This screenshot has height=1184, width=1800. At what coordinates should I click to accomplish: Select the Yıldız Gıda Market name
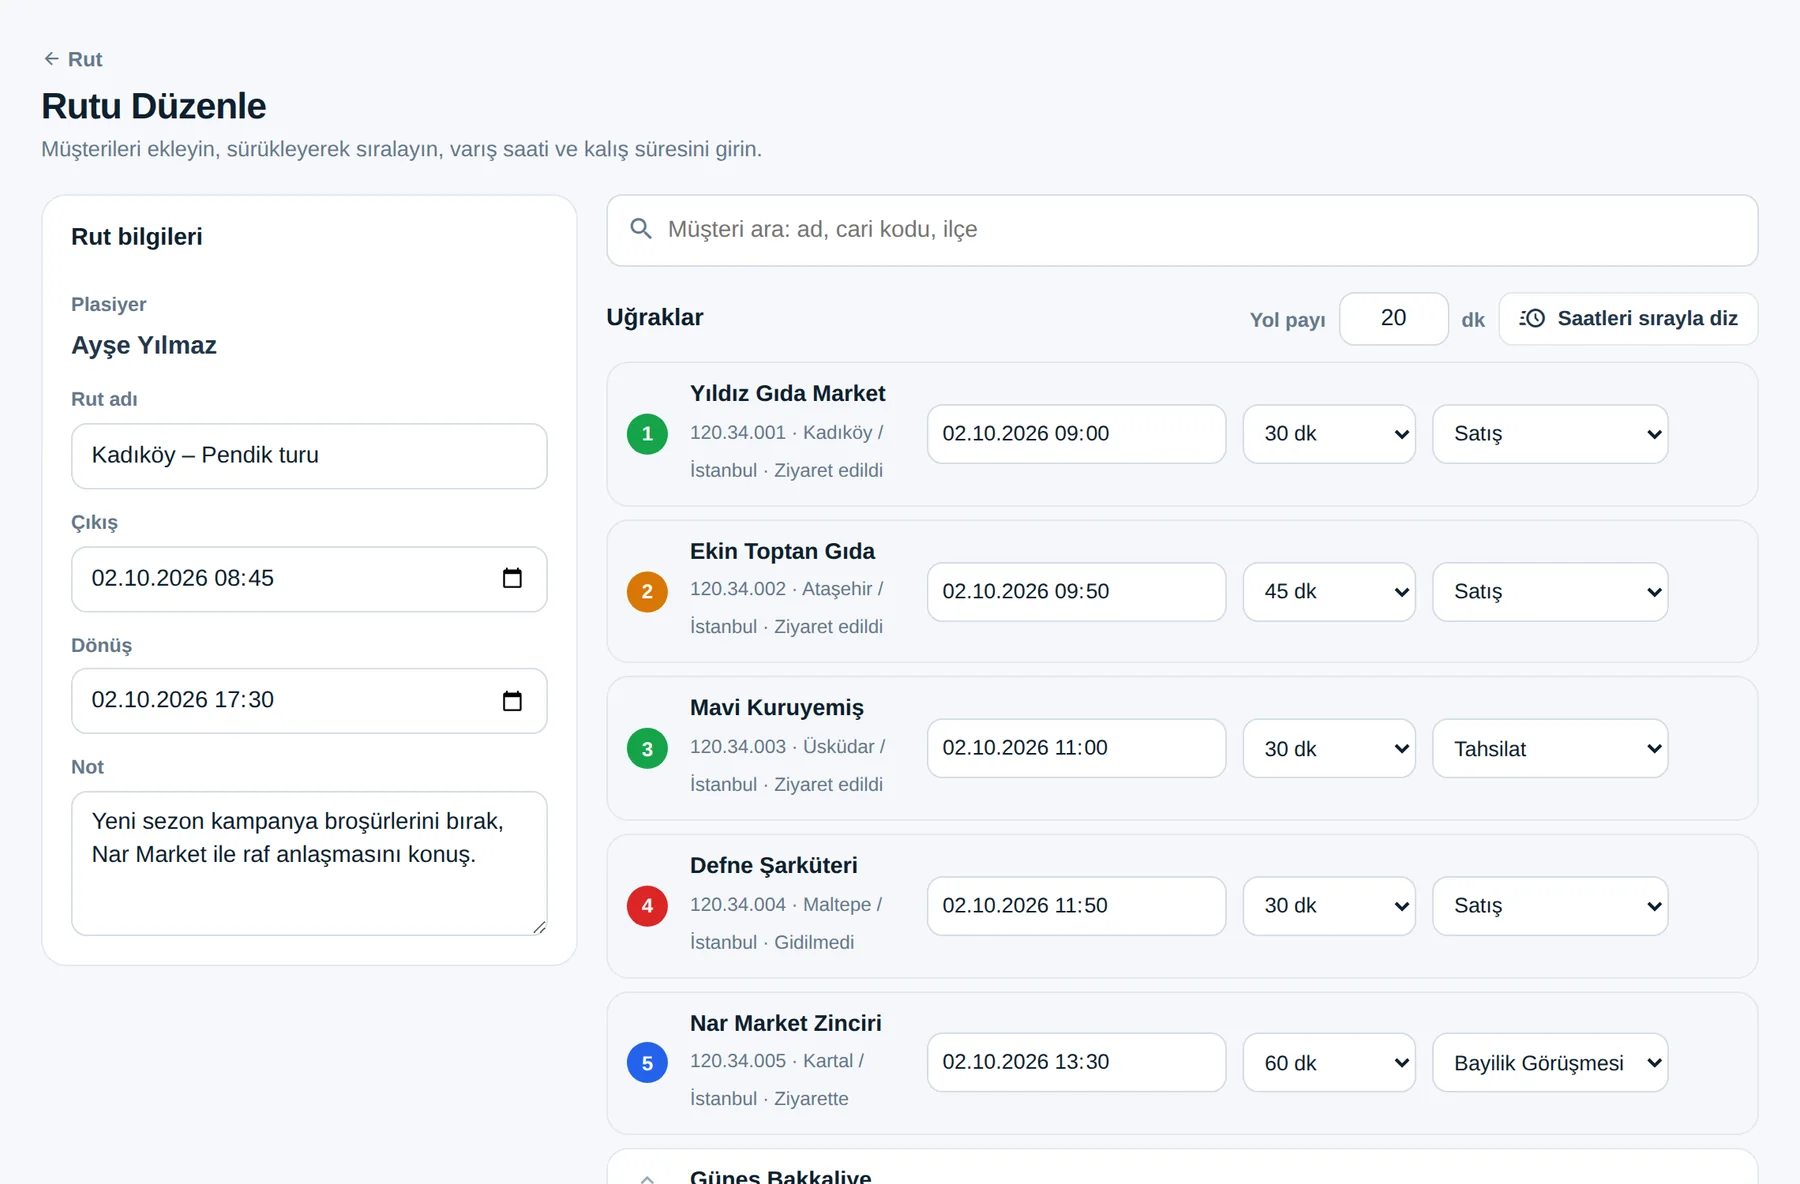tap(788, 394)
